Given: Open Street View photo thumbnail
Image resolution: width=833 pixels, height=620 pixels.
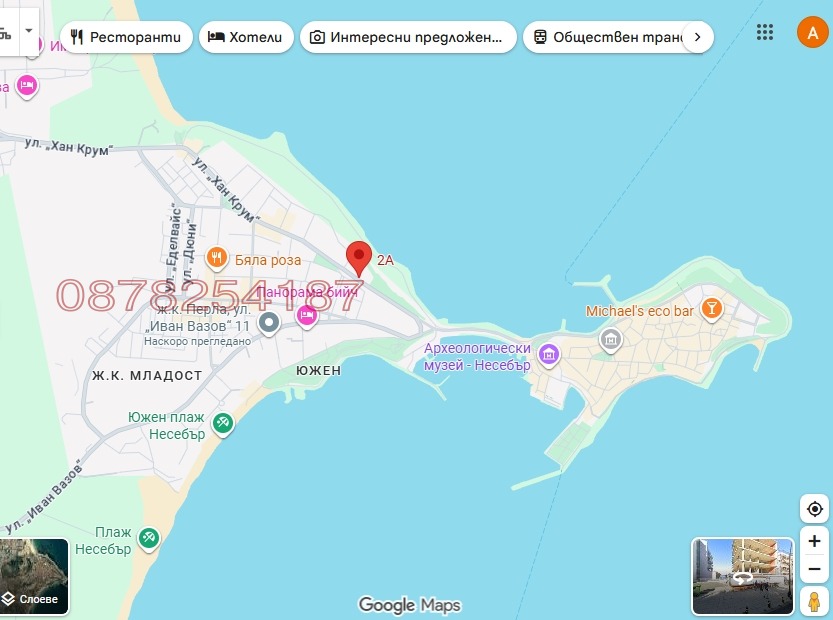Looking at the screenshot, I should click(x=743, y=576).
